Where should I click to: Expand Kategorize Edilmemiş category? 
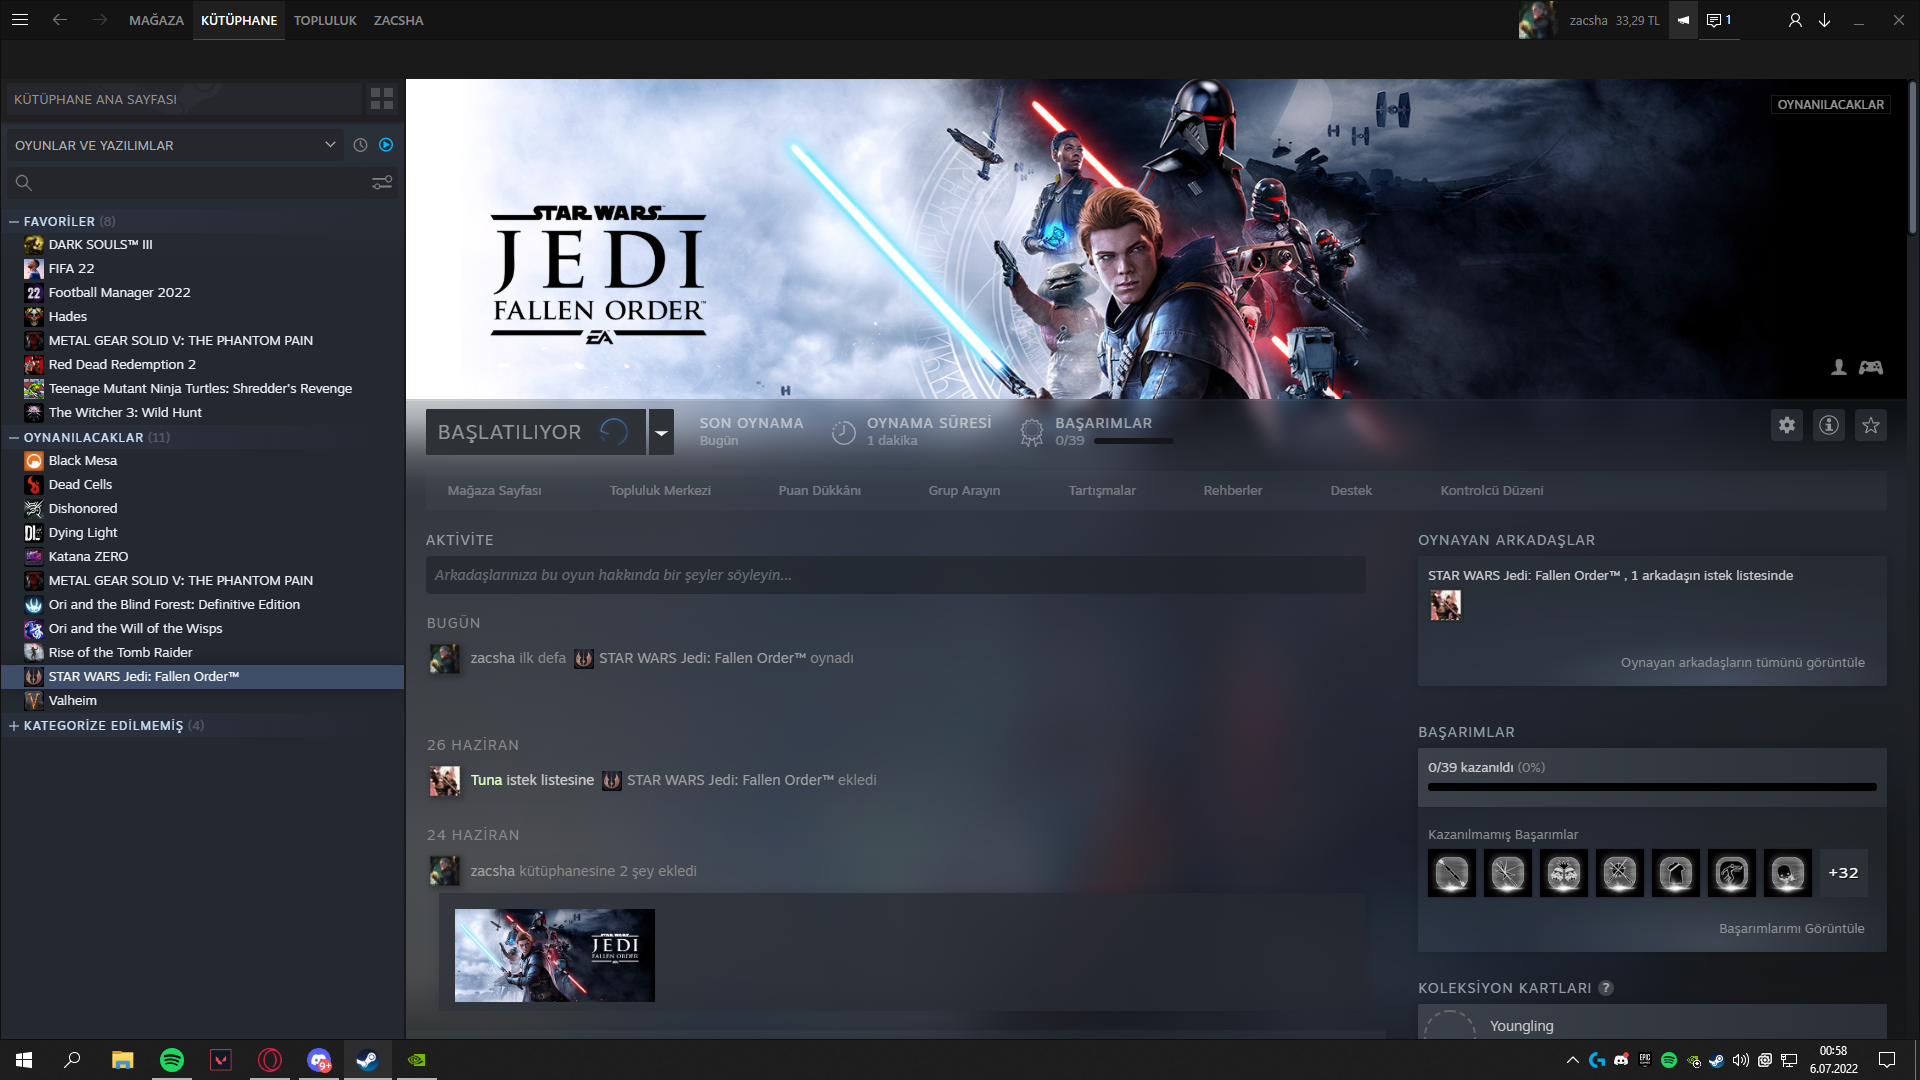14,726
